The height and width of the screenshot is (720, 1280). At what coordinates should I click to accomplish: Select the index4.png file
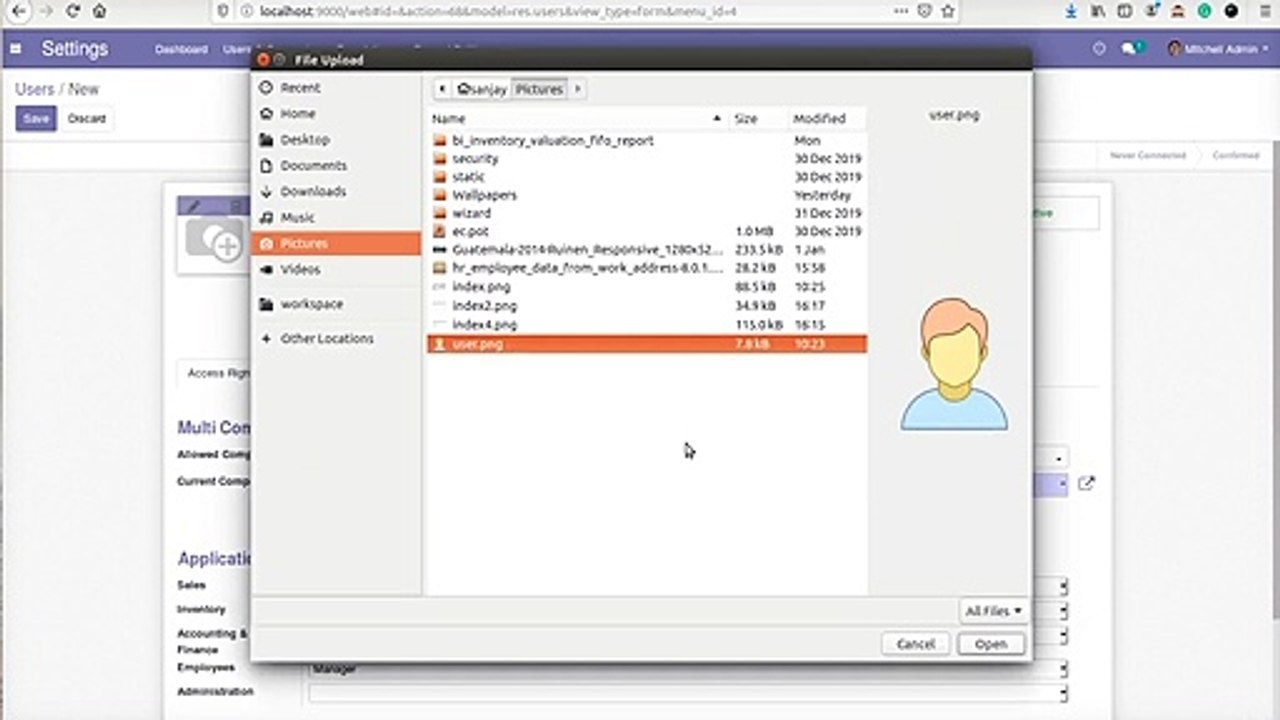647,325
